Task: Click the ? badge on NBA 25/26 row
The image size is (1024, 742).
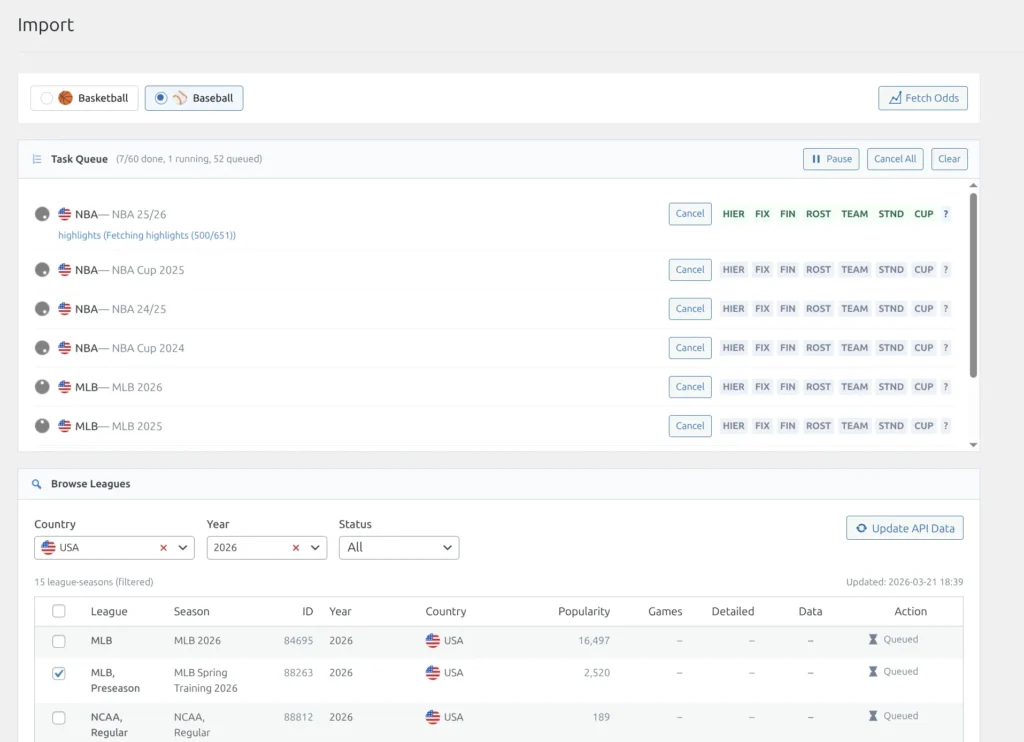Action: (945, 214)
